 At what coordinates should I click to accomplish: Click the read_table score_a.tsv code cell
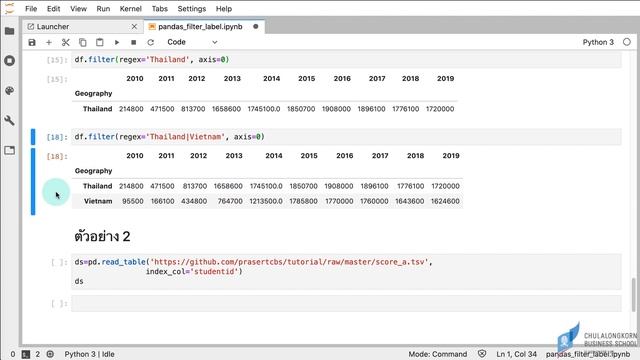click(346, 271)
